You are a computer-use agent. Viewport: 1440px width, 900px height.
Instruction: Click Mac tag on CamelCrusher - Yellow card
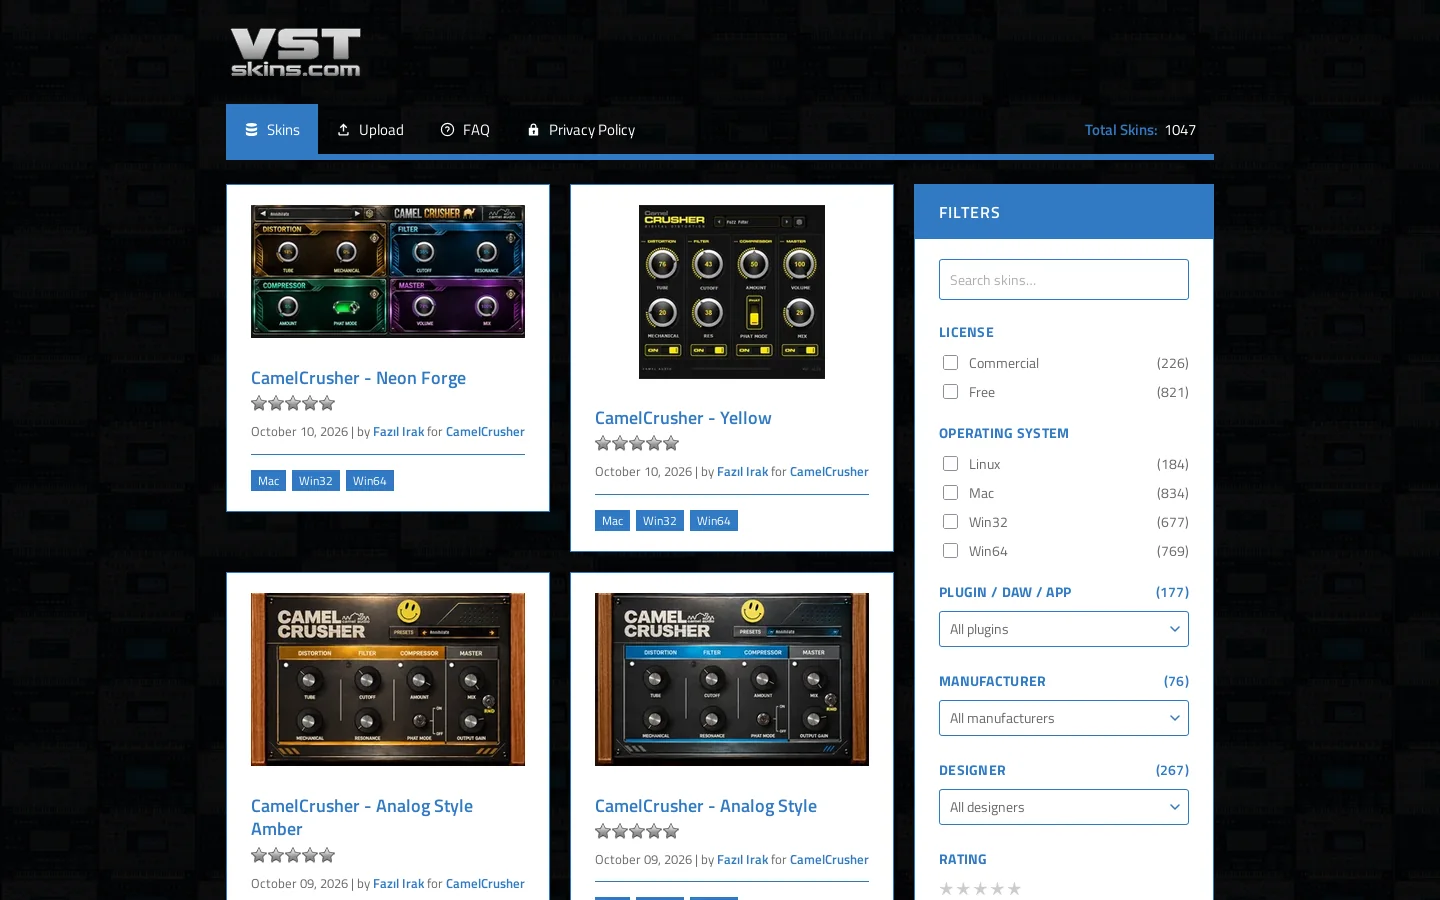point(612,521)
